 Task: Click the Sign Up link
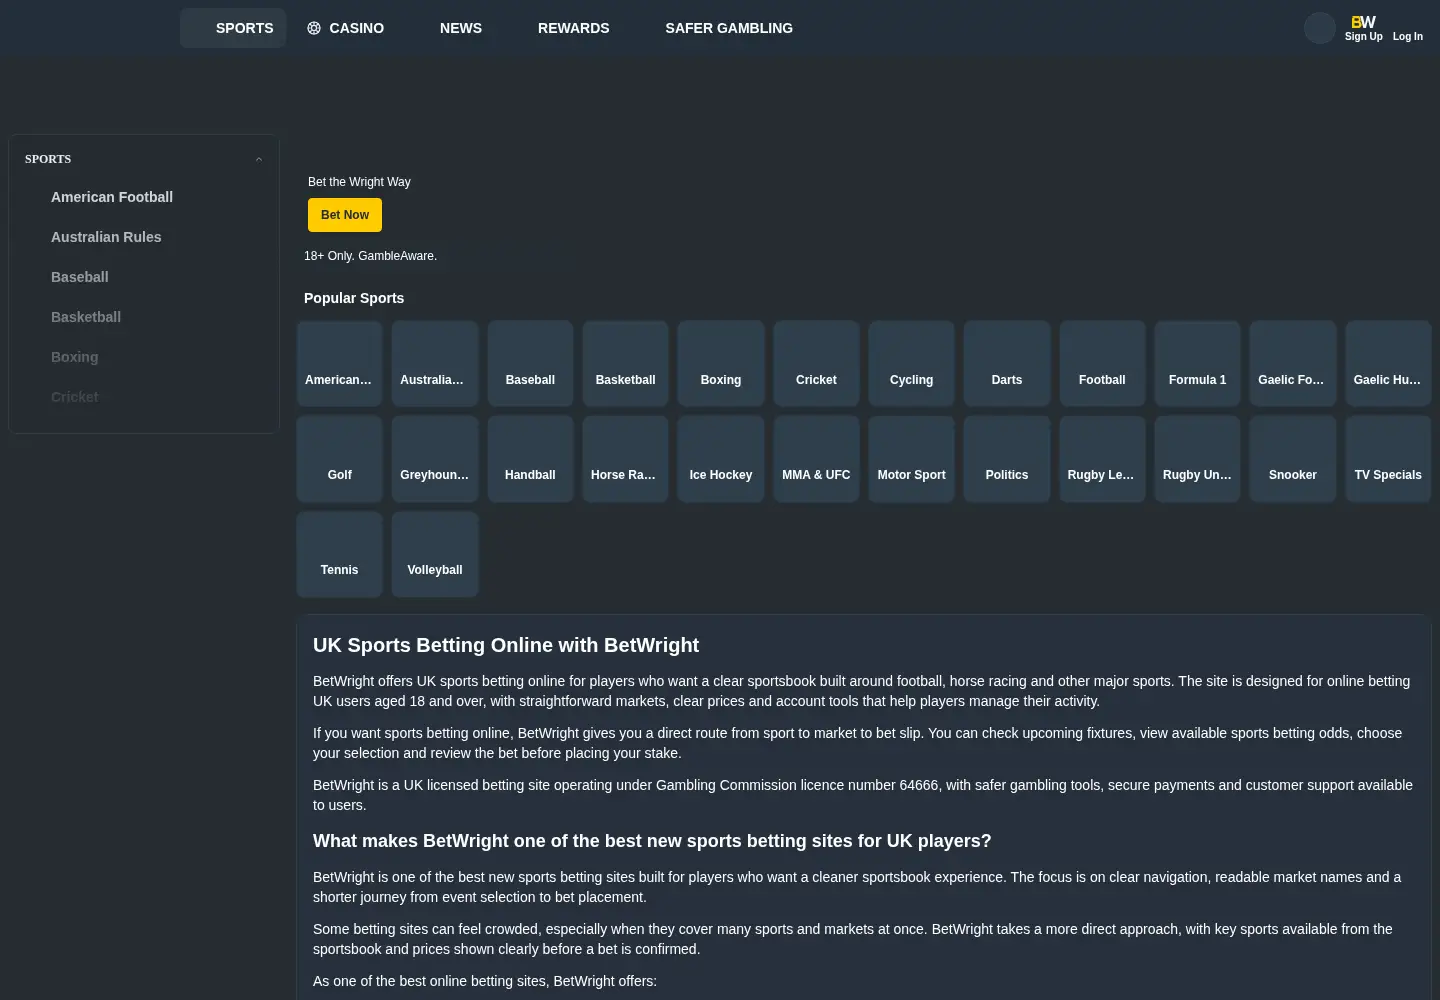click(1363, 36)
